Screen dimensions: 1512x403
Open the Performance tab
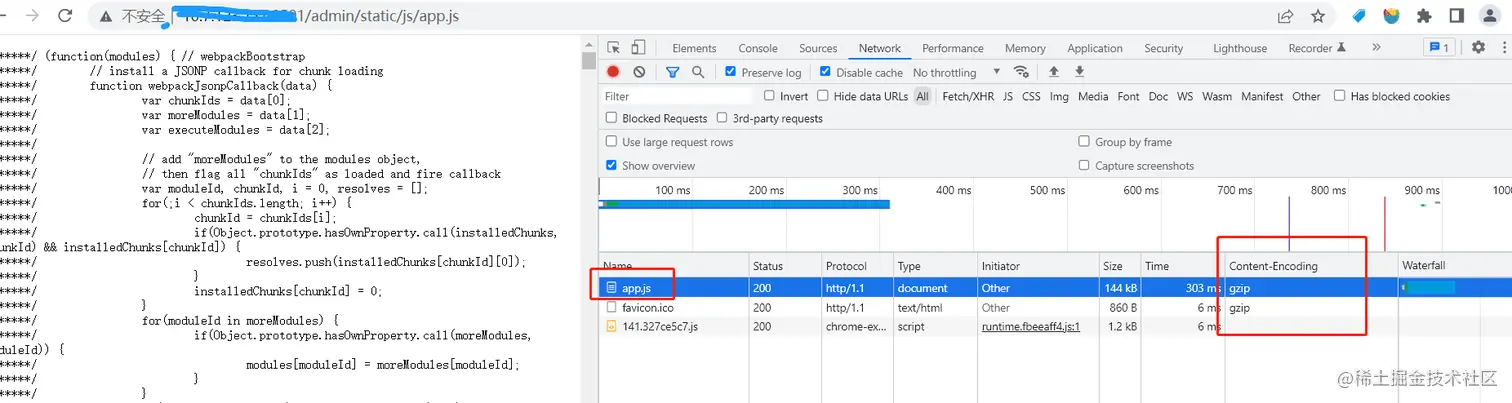pos(953,48)
